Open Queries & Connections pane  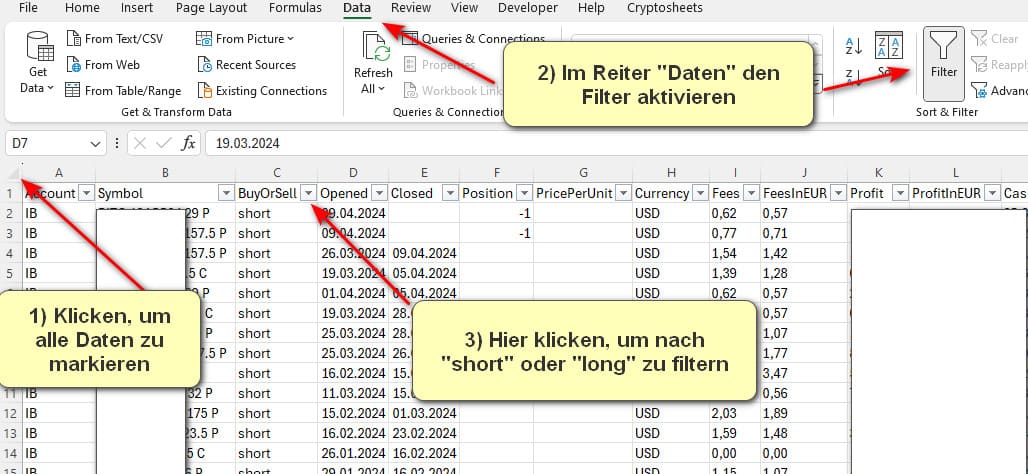tap(475, 39)
